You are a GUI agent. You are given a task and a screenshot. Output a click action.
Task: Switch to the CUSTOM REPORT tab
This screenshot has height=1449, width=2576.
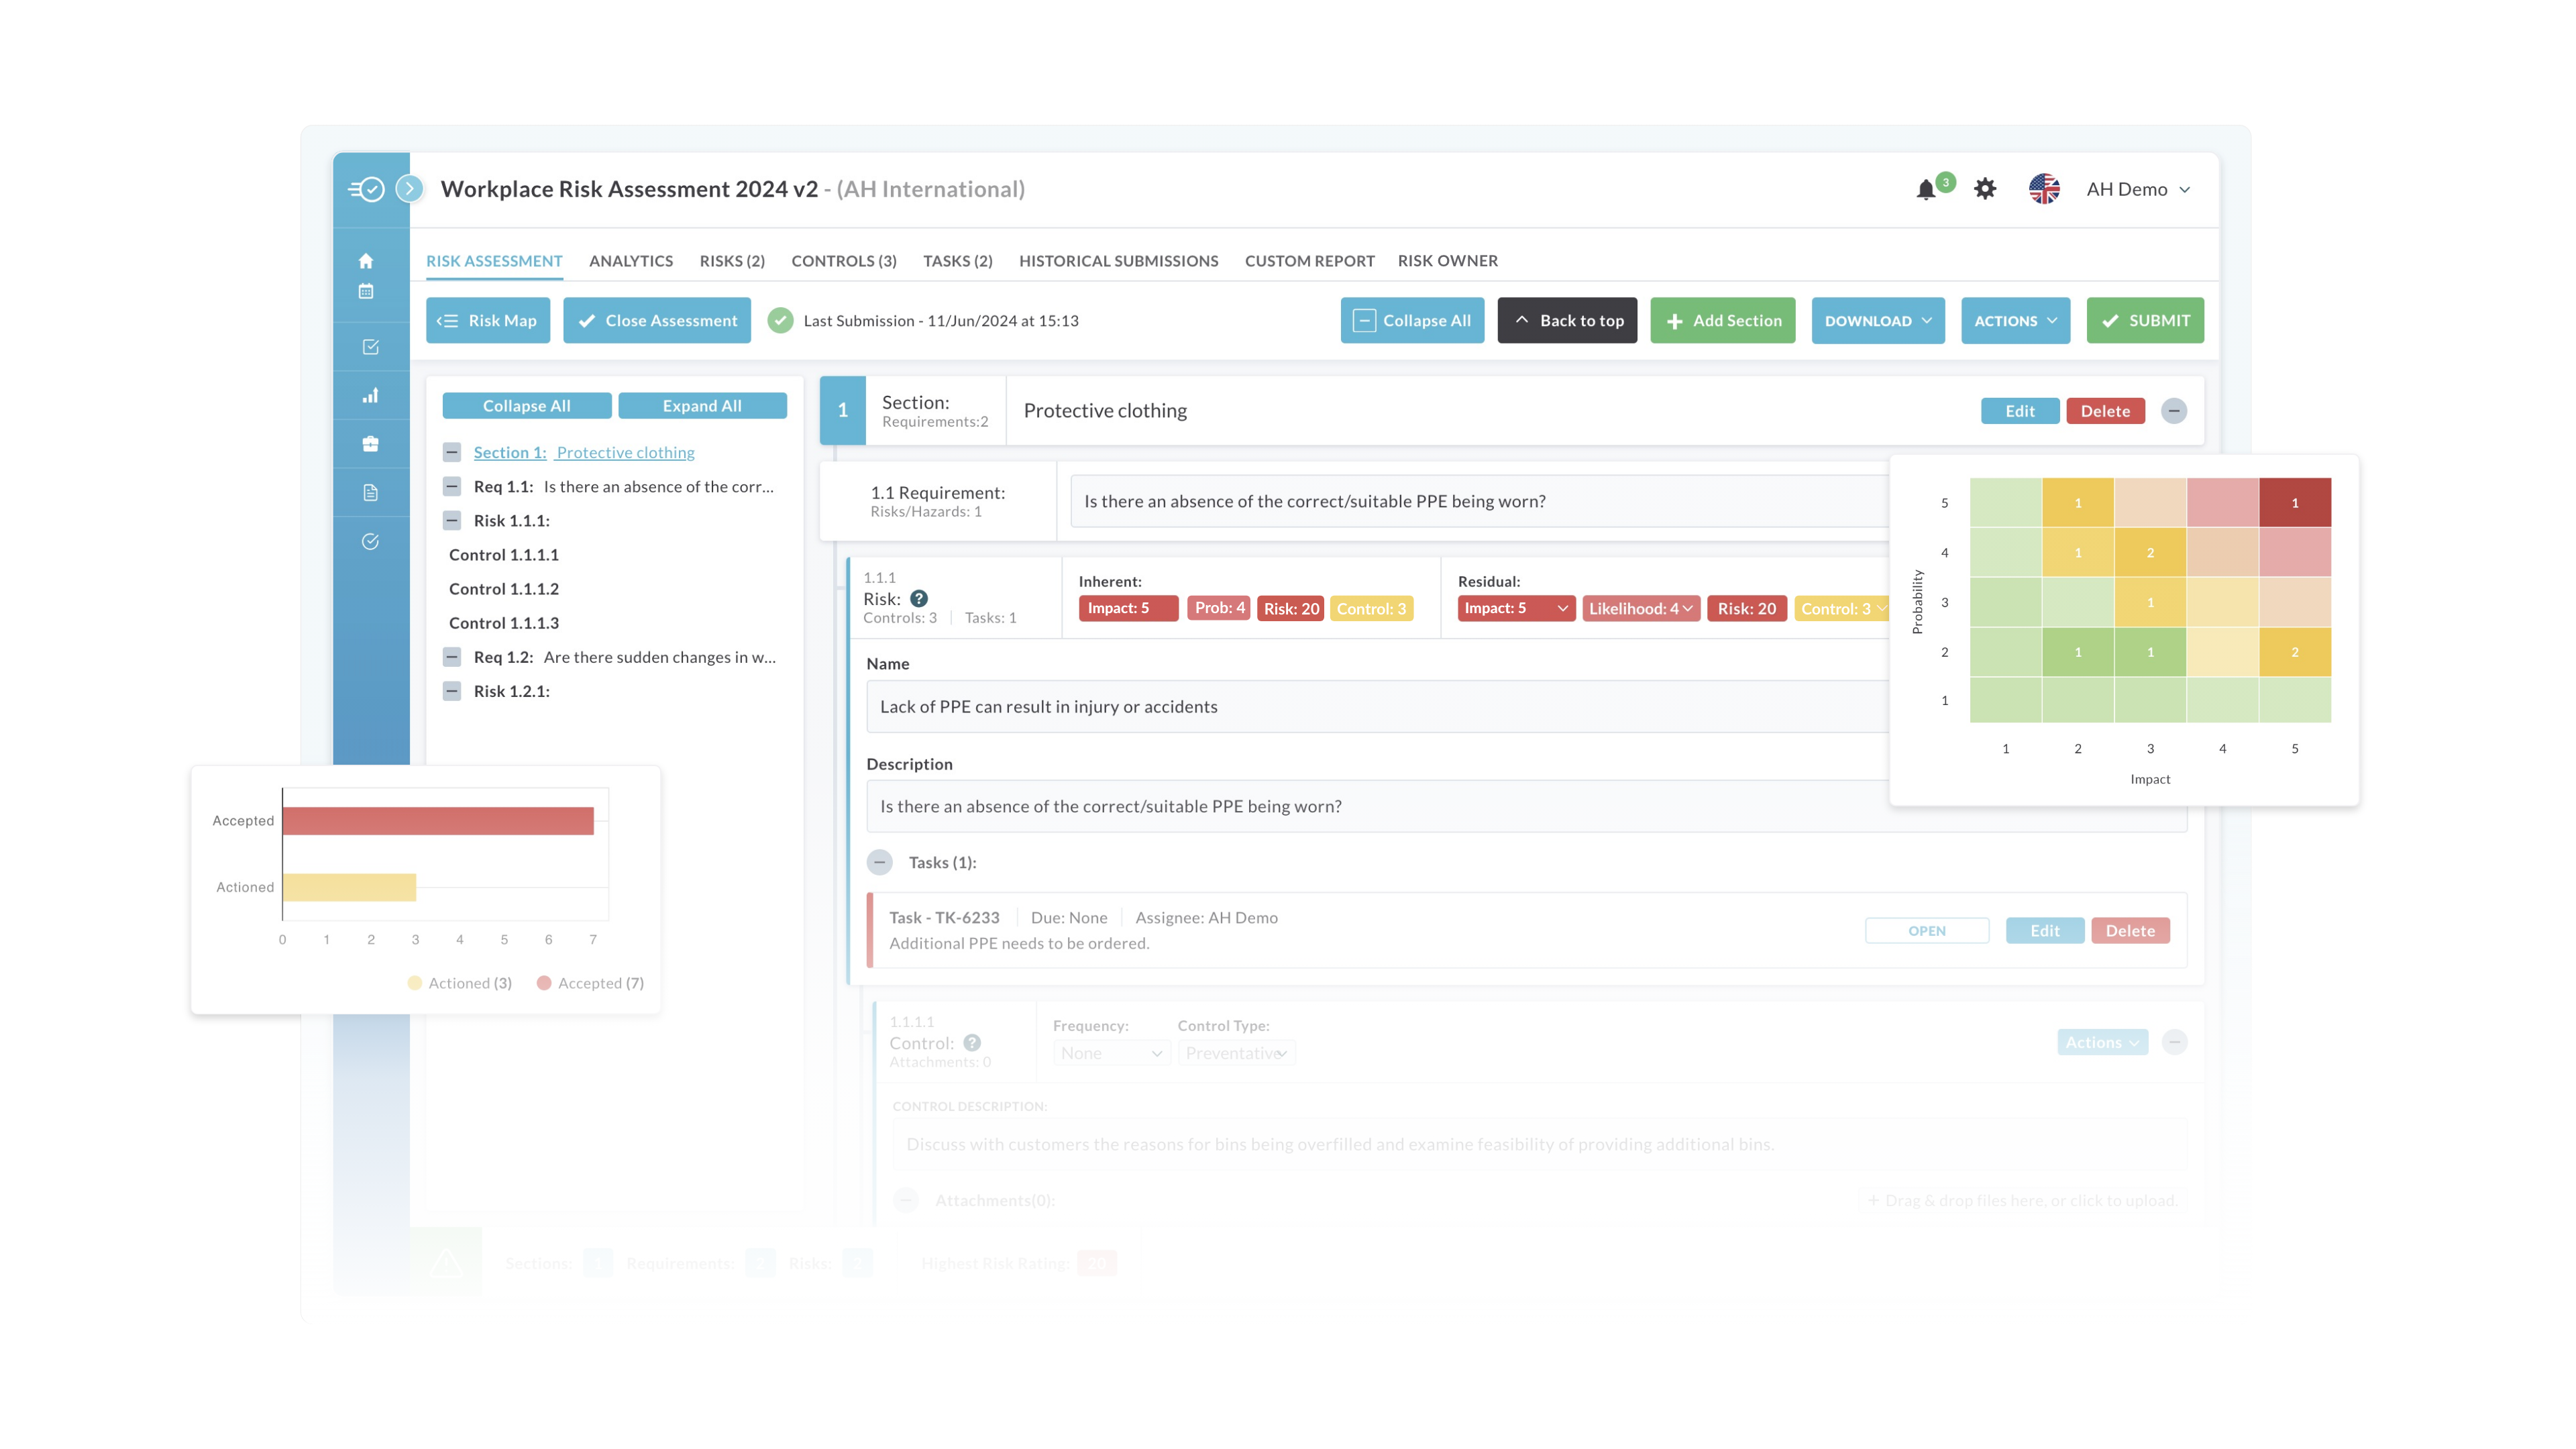[1309, 261]
